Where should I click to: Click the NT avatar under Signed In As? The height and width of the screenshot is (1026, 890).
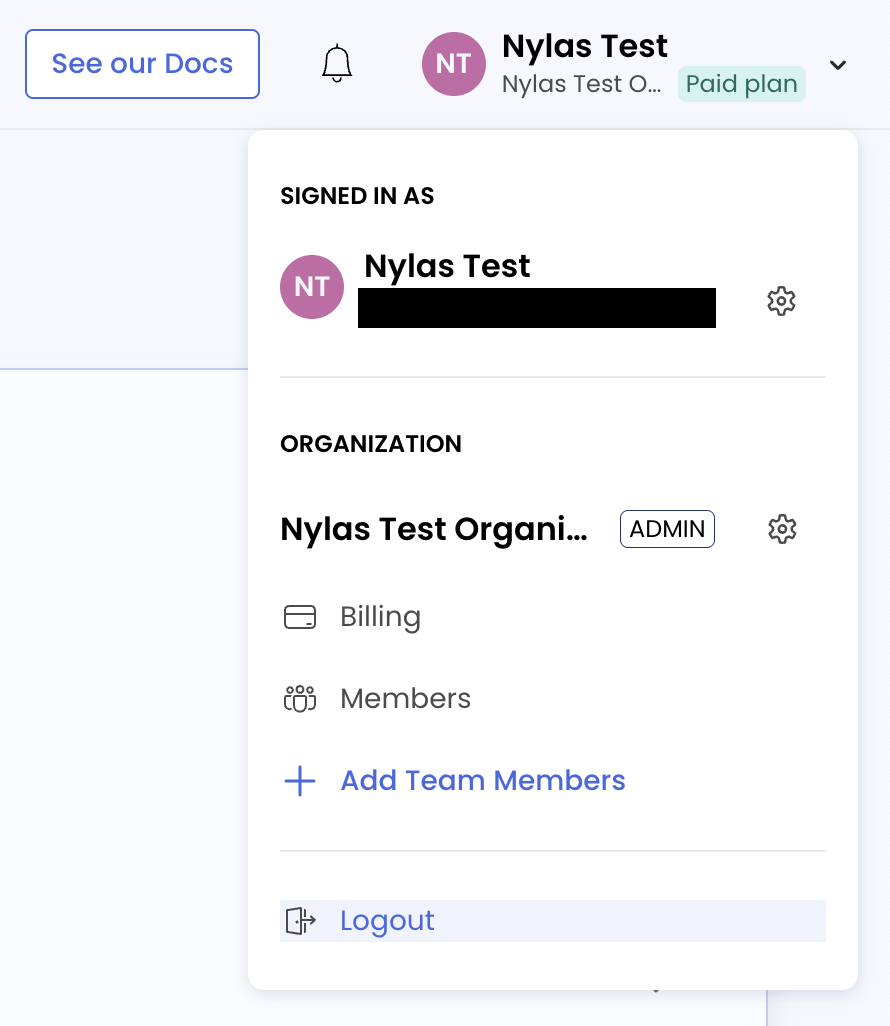(x=312, y=287)
